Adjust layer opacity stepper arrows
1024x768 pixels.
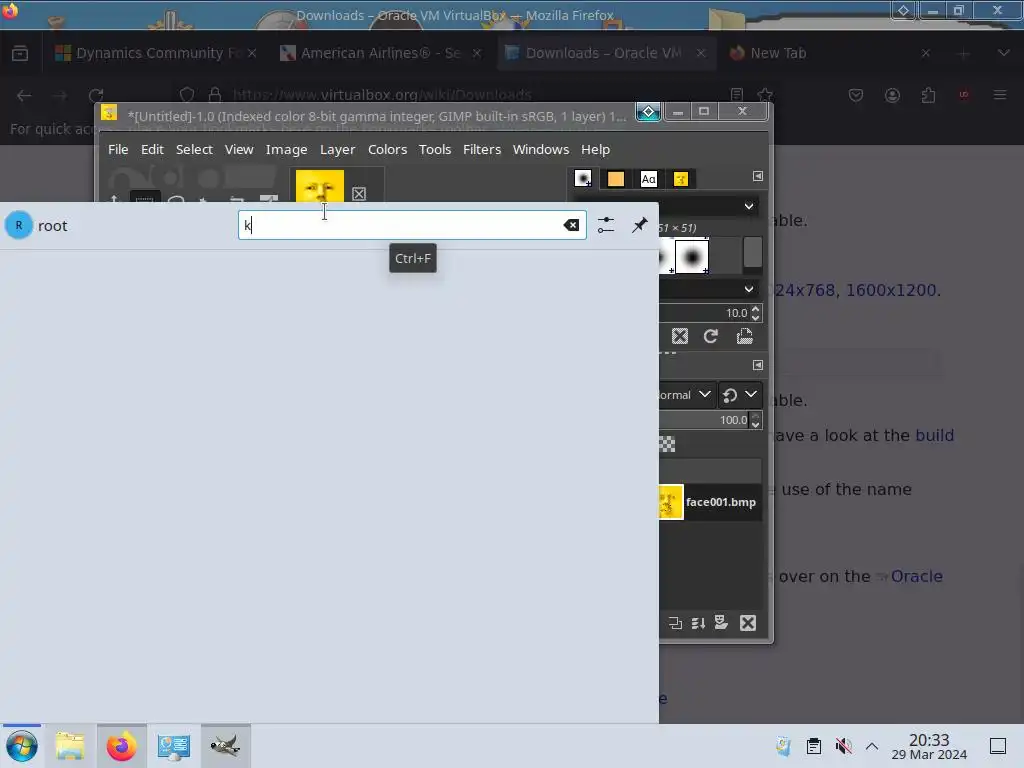click(x=756, y=420)
